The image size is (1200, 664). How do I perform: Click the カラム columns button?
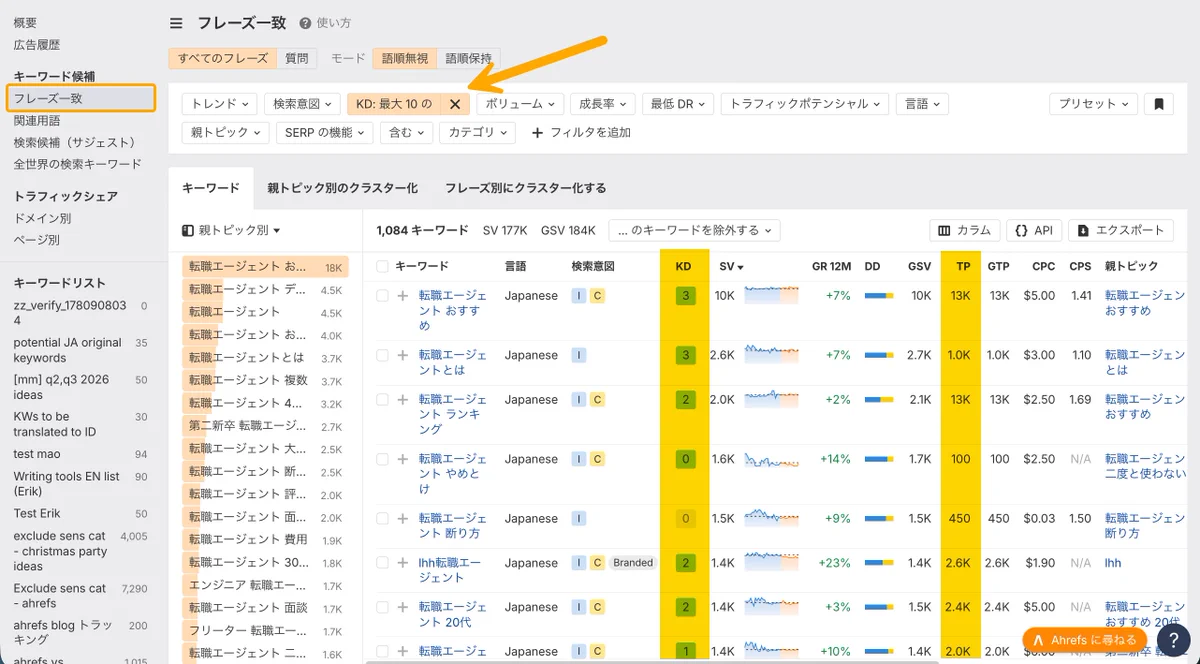coord(964,230)
